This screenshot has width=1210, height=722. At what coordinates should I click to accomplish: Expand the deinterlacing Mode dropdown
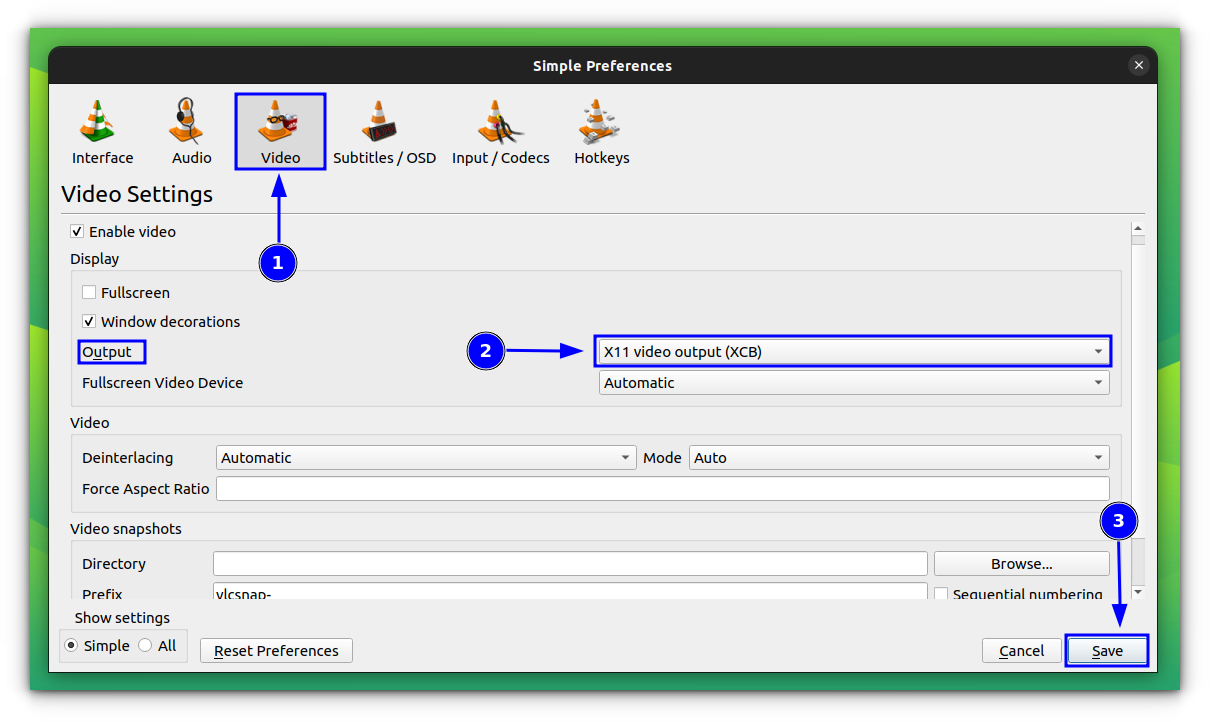pos(897,457)
